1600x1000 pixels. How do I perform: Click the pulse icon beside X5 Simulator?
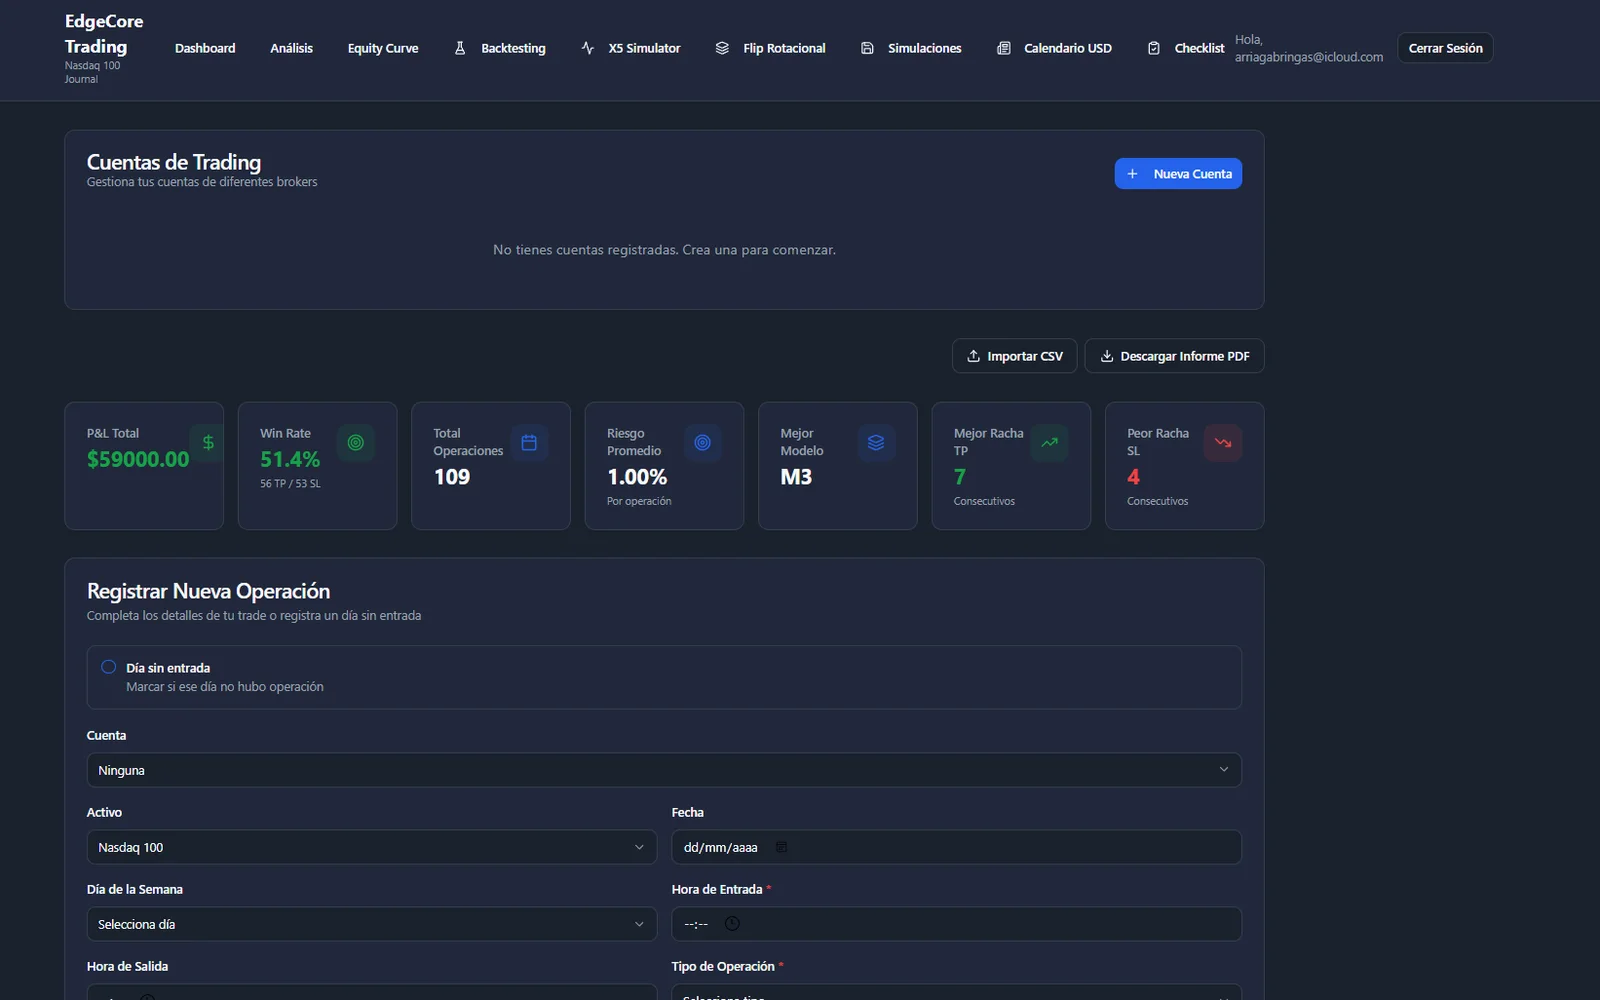587,48
